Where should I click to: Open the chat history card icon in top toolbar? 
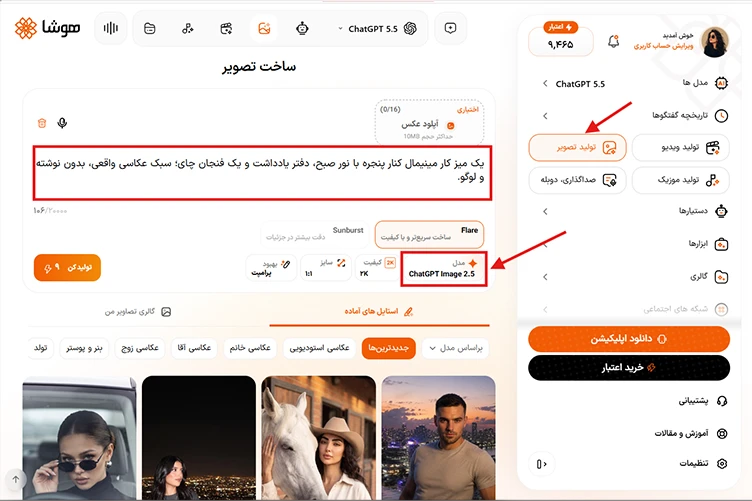pyautogui.click(x=150, y=29)
